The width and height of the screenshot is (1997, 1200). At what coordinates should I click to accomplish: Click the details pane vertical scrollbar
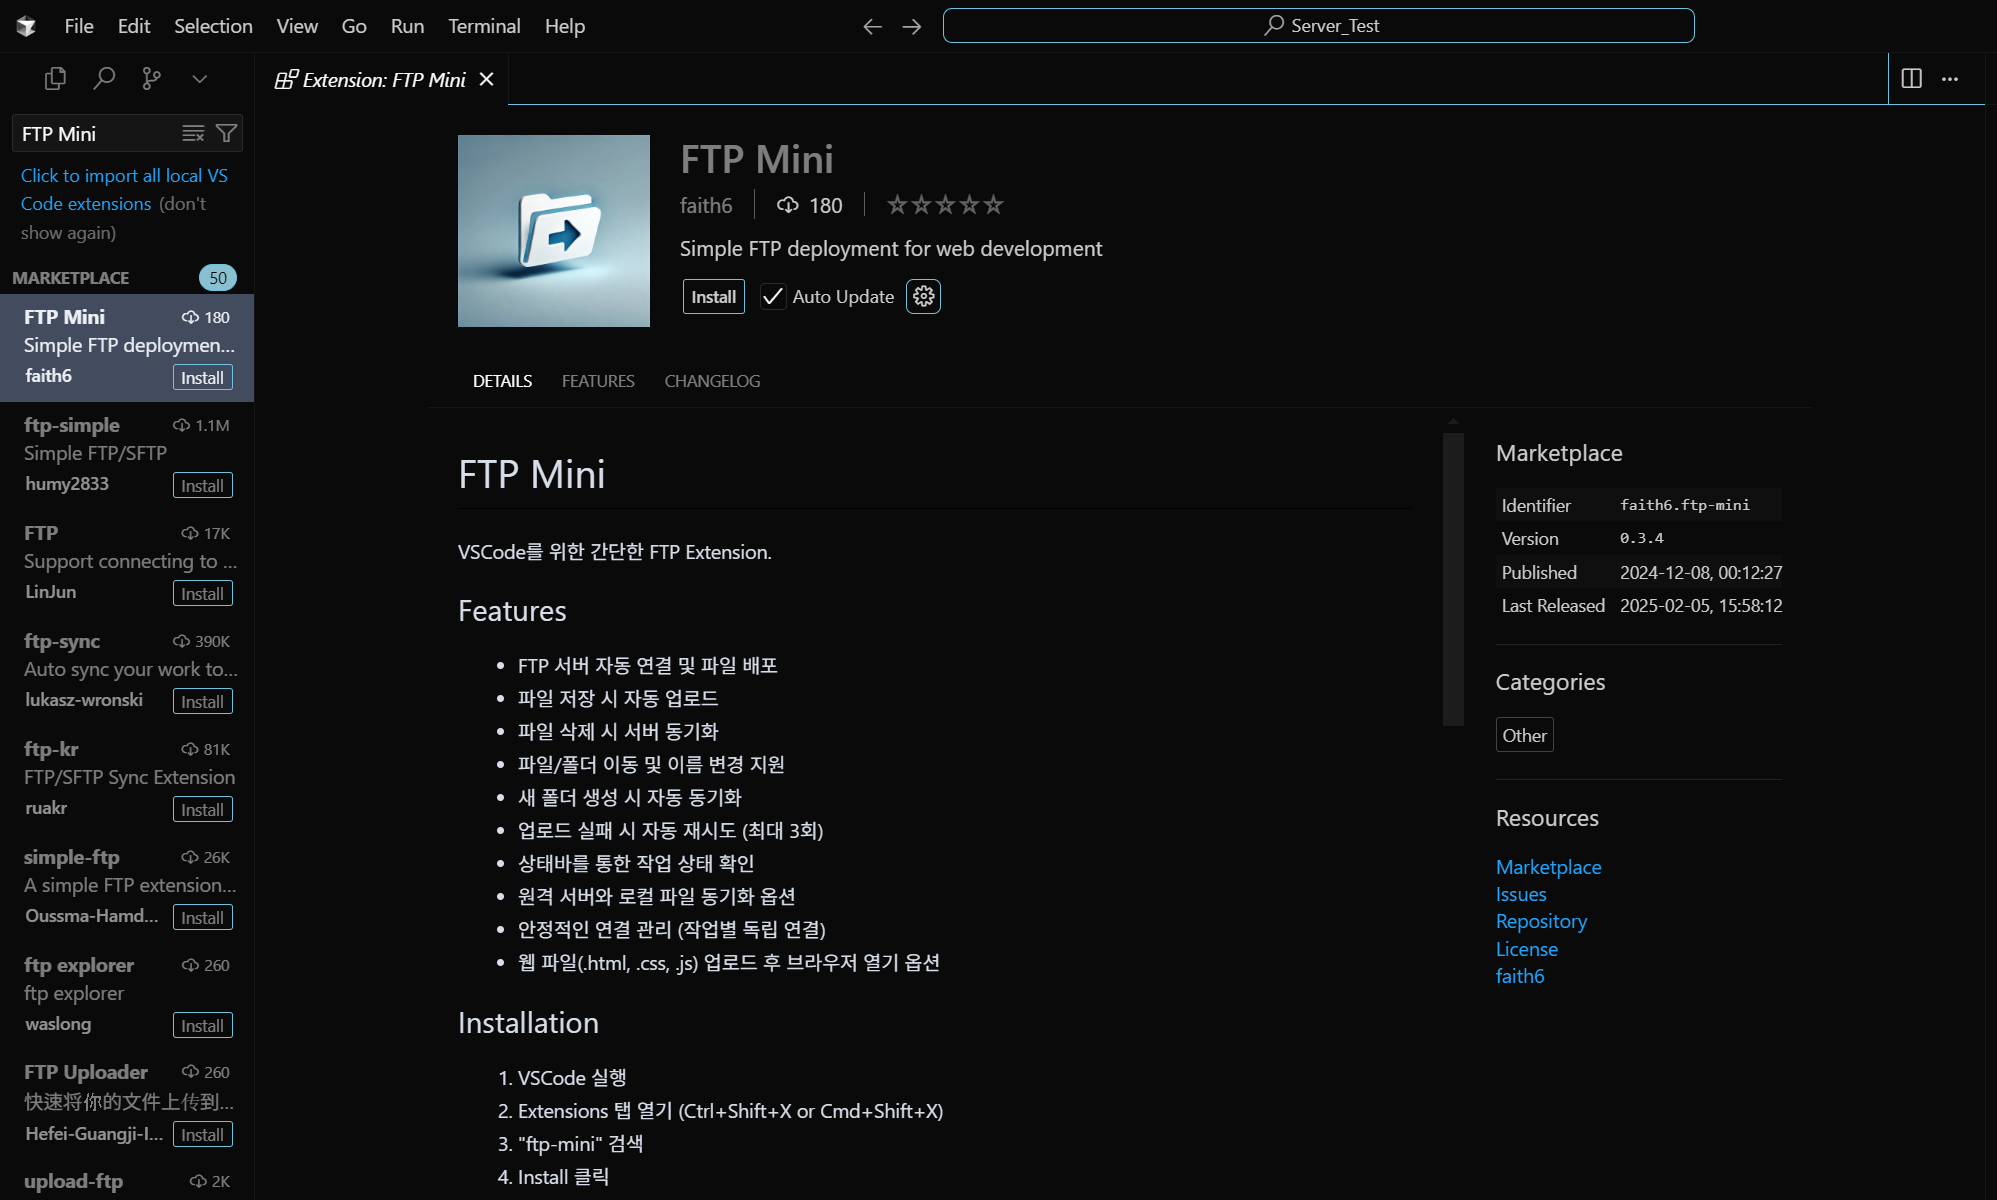tap(1453, 578)
